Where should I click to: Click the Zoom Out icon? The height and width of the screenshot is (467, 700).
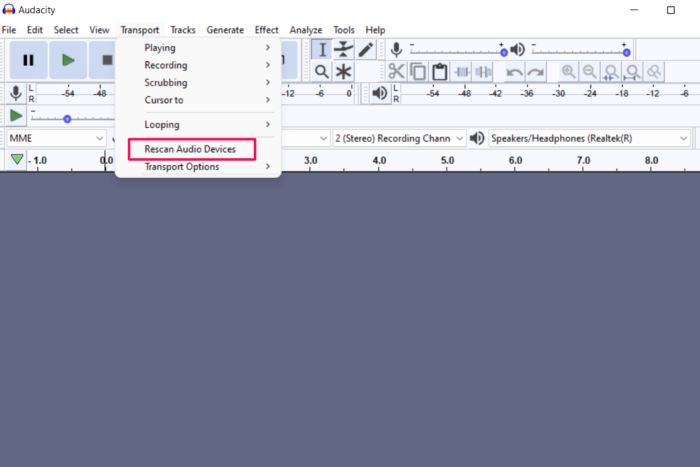coord(589,71)
